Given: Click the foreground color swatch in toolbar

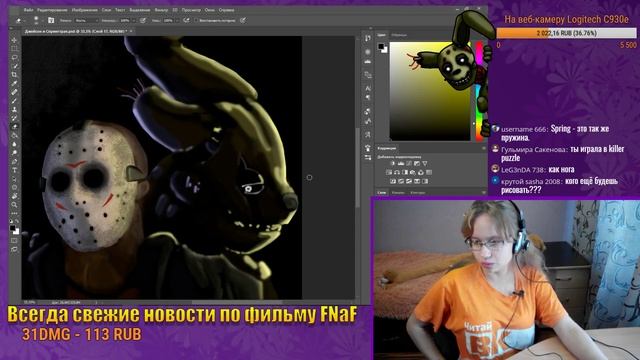Looking at the screenshot, I should point(13,228).
